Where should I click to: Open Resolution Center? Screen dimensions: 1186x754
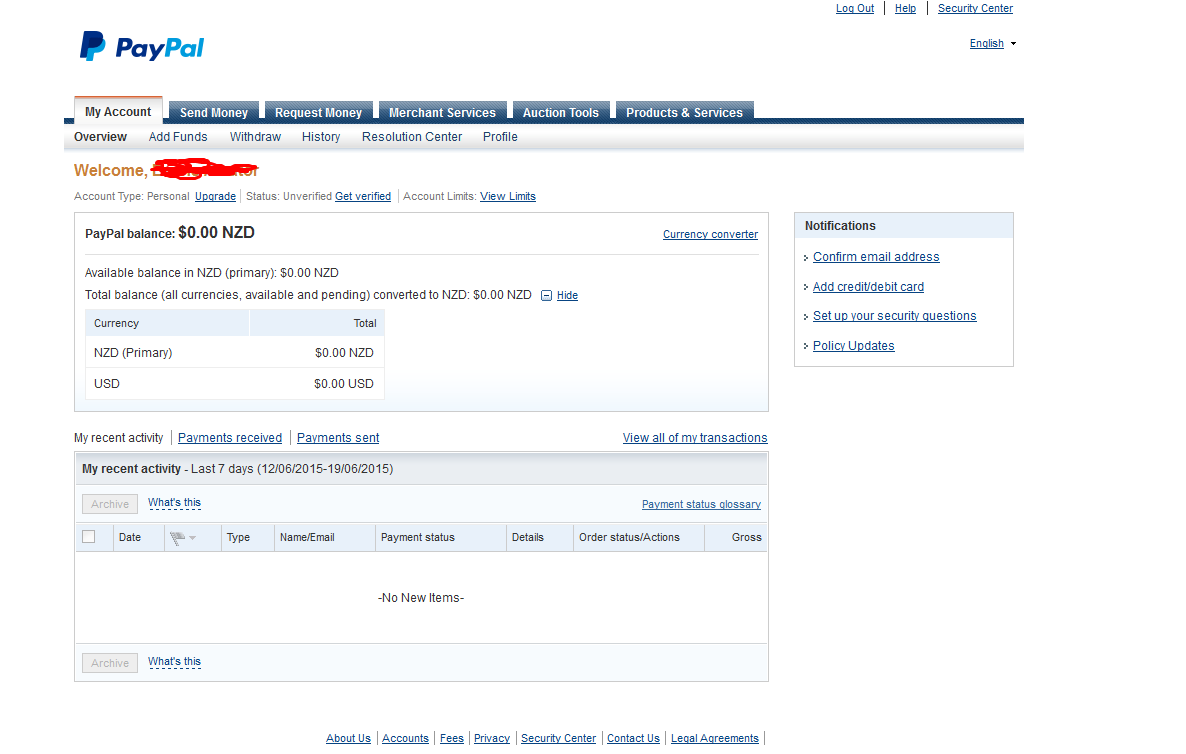point(411,137)
